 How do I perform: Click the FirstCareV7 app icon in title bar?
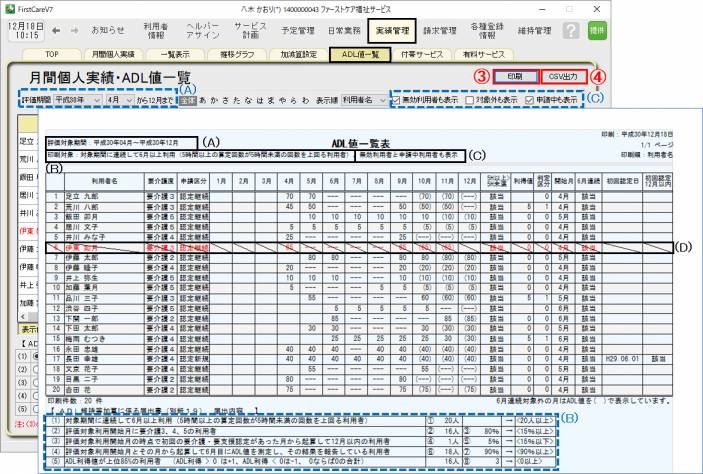click(x=7, y=6)
